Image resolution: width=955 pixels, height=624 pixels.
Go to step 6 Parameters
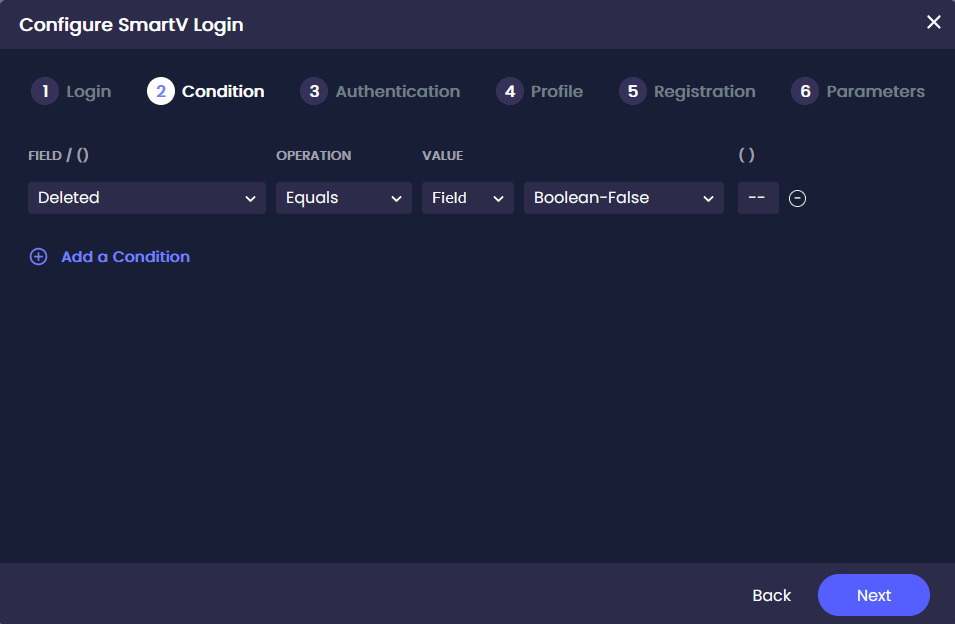click(x=858, y=91)
